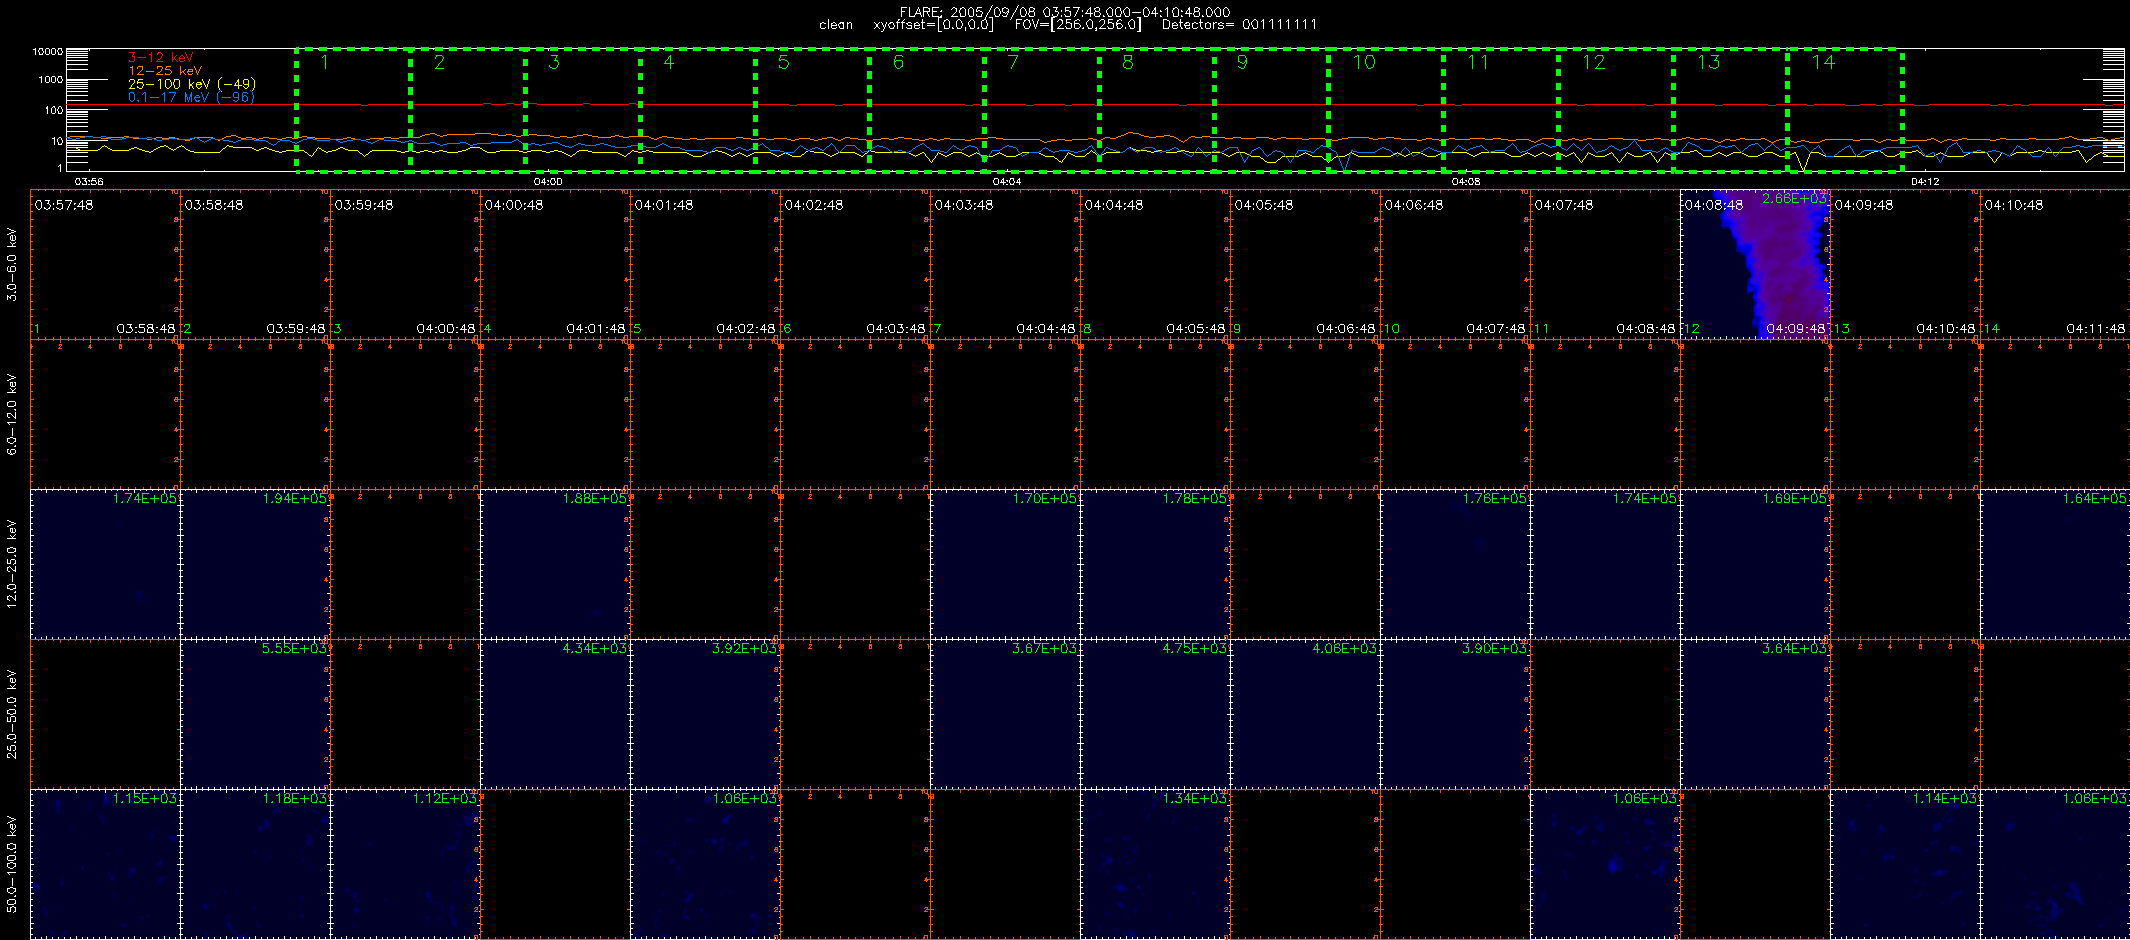Image resolution: width=2130 pixels, height=940 pixels.
Task: Pick interval marker 4 in the light curve
Action: coord(669,62)
